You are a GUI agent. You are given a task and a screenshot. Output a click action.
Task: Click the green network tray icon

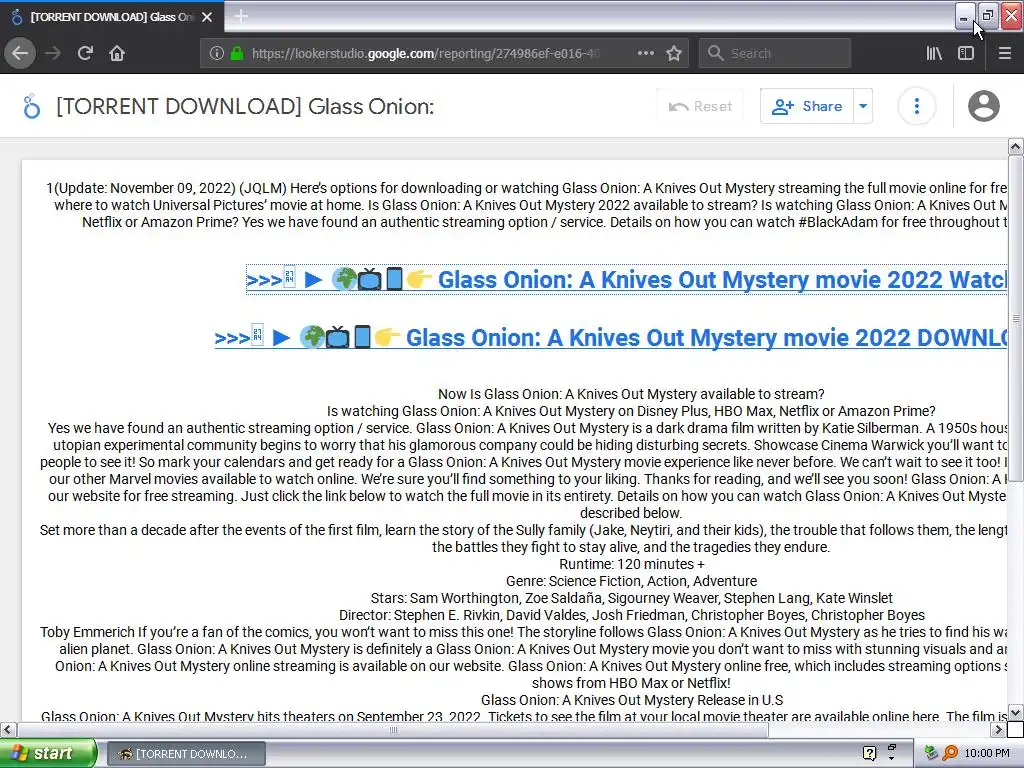(x=932, y=754)
